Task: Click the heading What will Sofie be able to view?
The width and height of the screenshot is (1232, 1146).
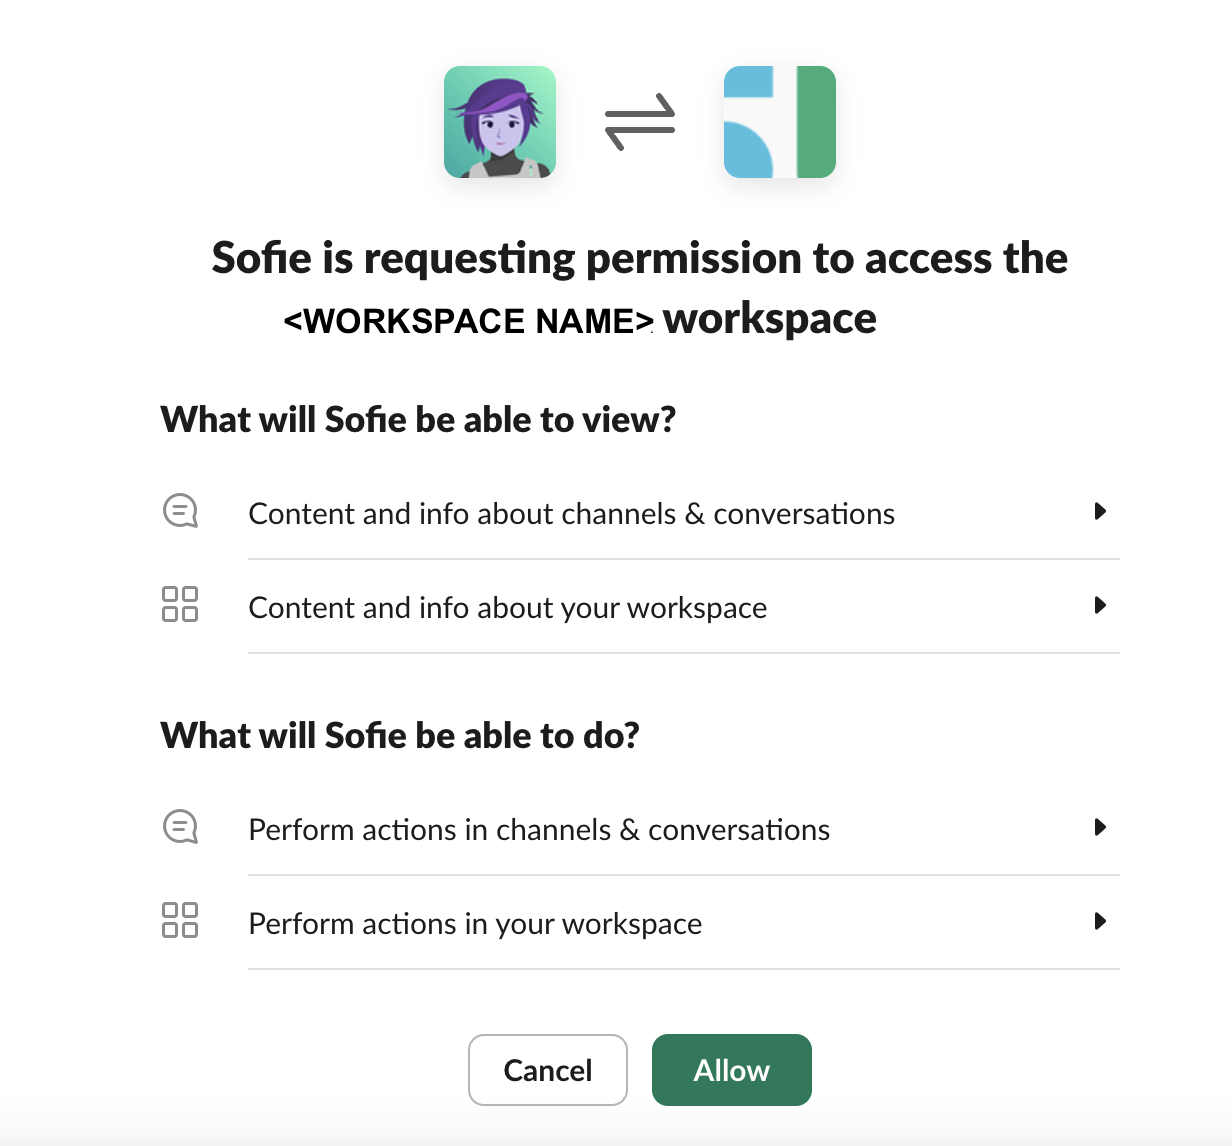Action: coord(417,419)
